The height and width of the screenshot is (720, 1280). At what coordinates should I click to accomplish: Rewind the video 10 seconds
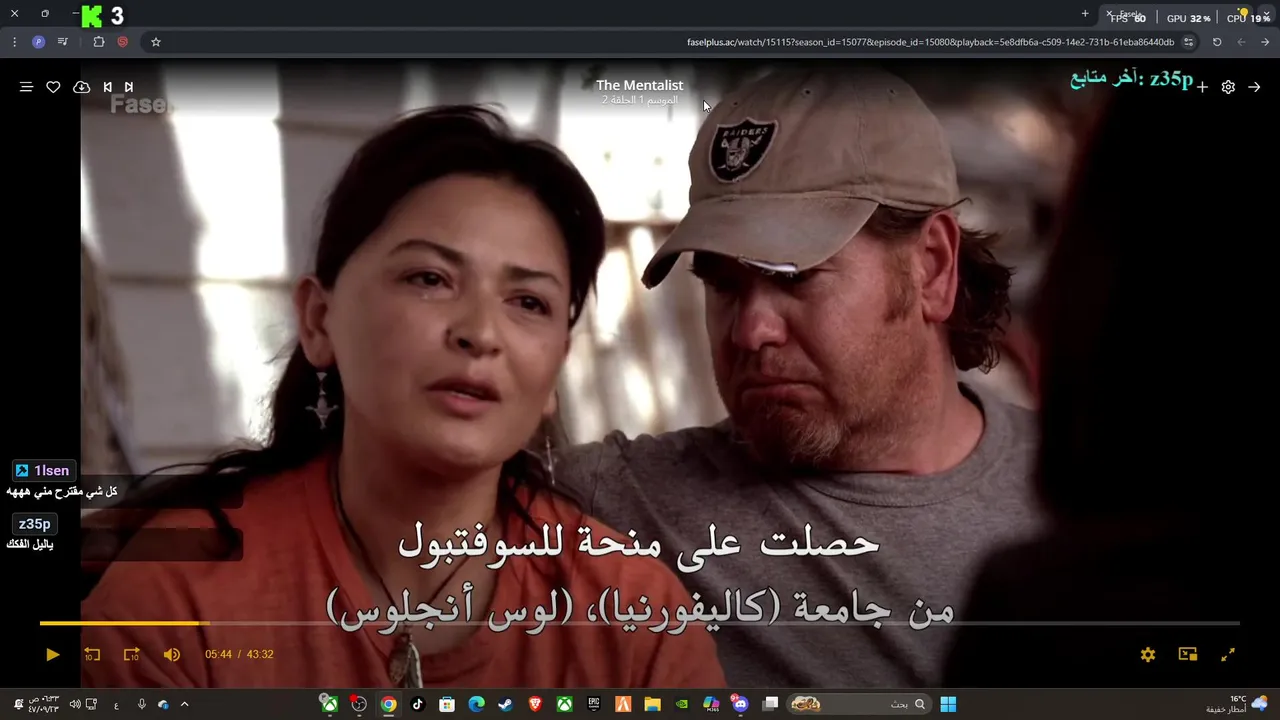[92, 654]
